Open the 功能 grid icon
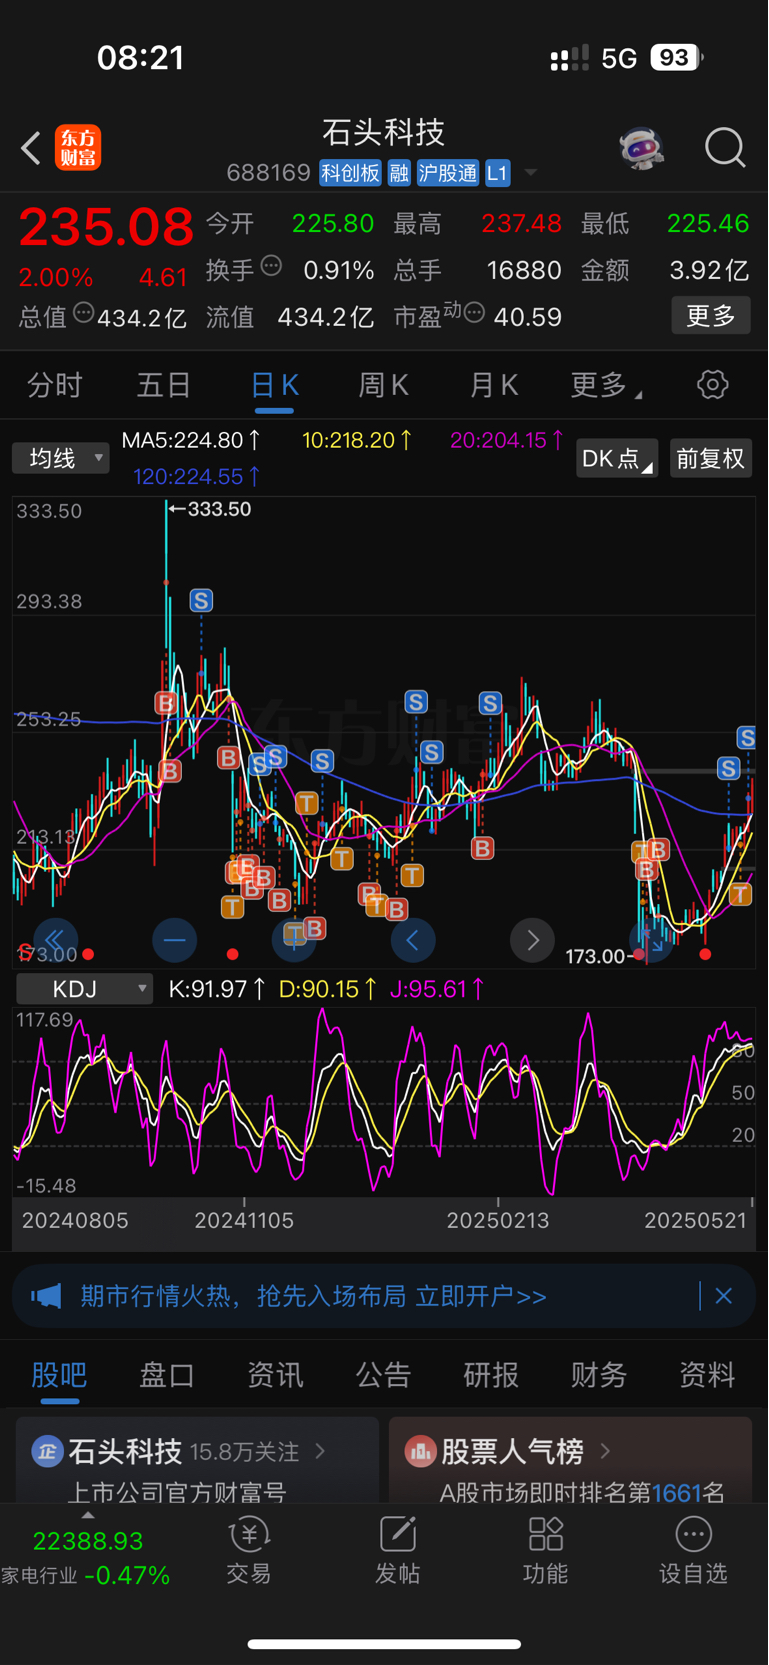 (546, 1535)
